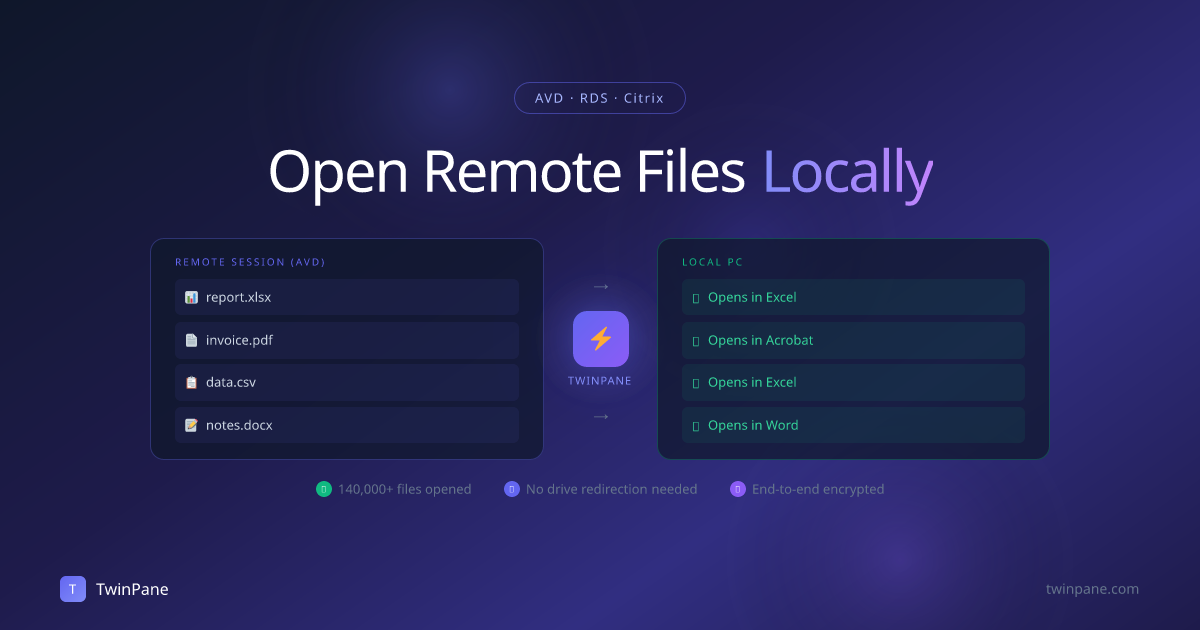Select the invoice.pdf file name
Screen dimensions: 1200x630
click(239, 340)
